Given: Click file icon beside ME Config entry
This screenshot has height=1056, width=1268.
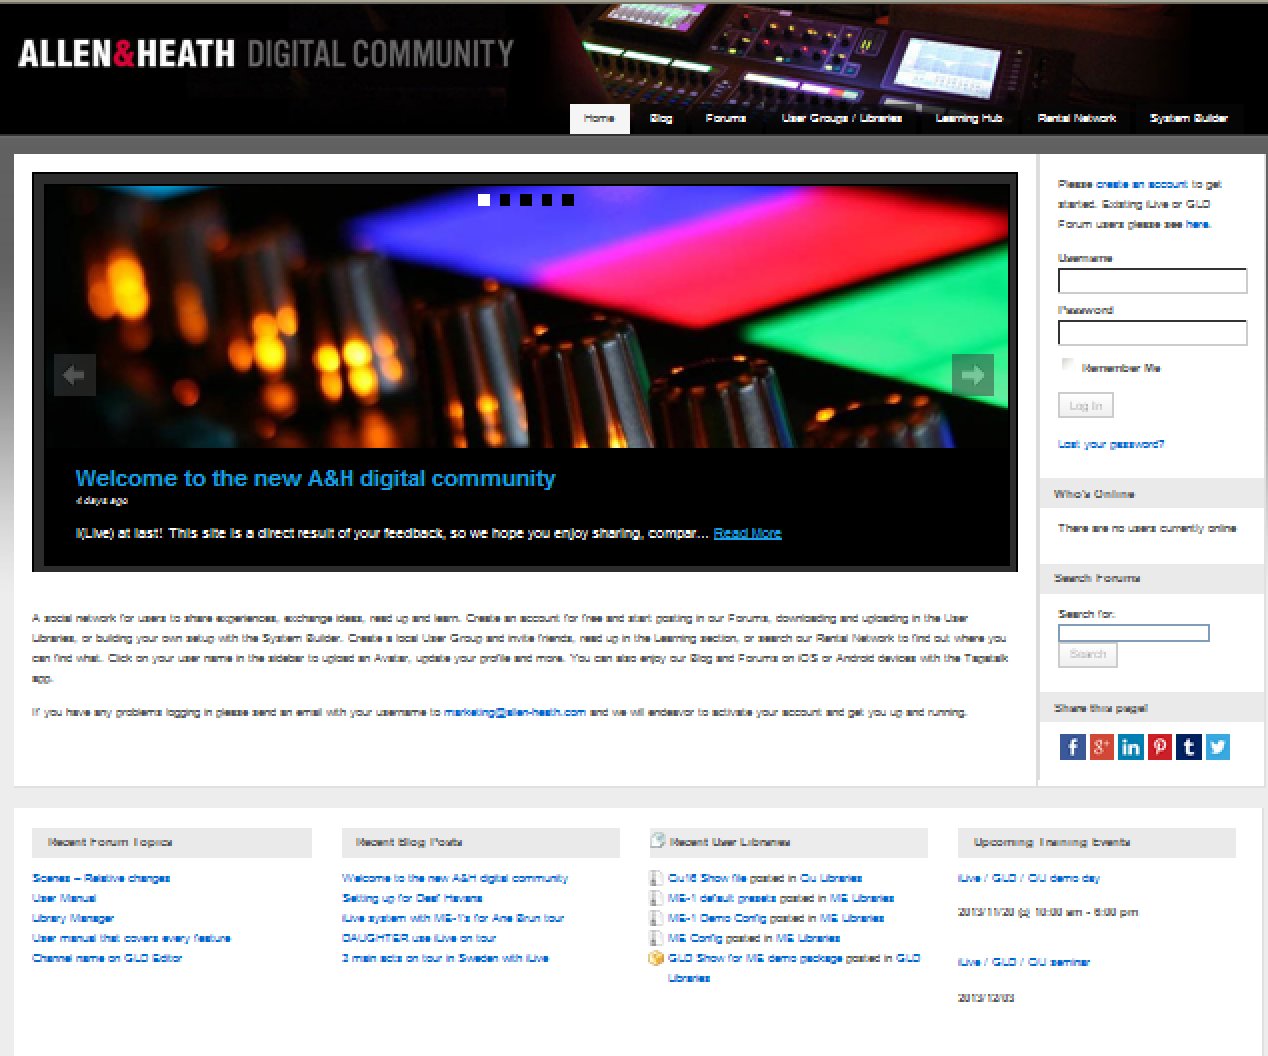Looking at the screenshot, I should (656, 938).
